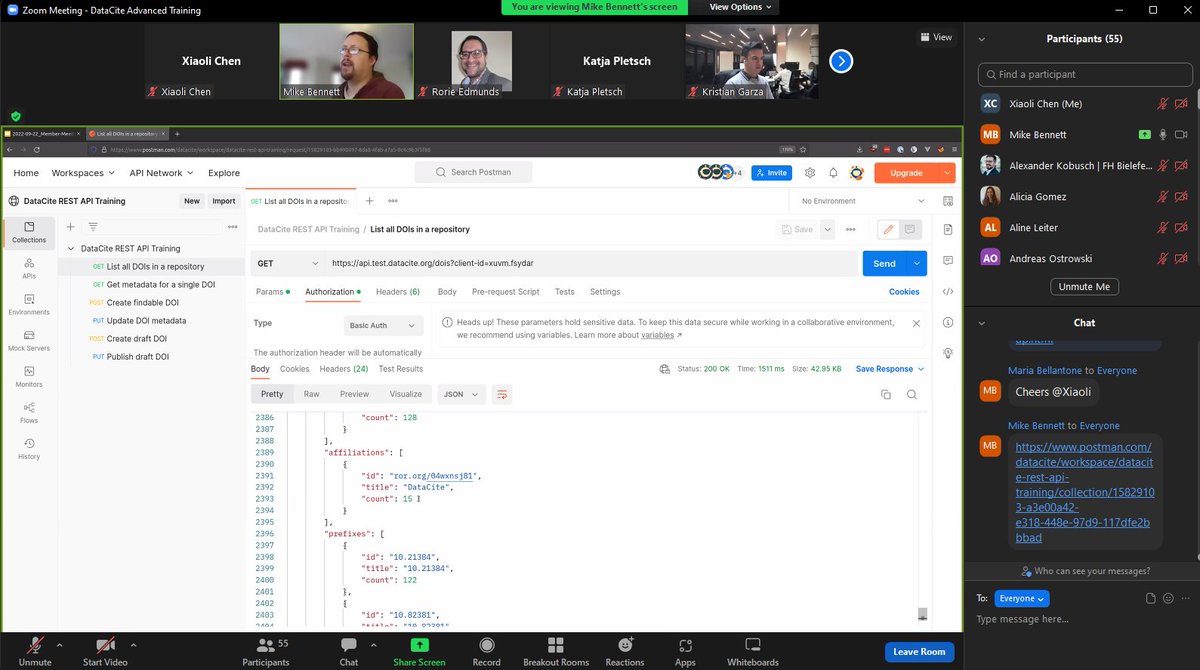Open the JSON format dropdown
Viewport: 1200px width, 670px height.
(x=463, y=394)
